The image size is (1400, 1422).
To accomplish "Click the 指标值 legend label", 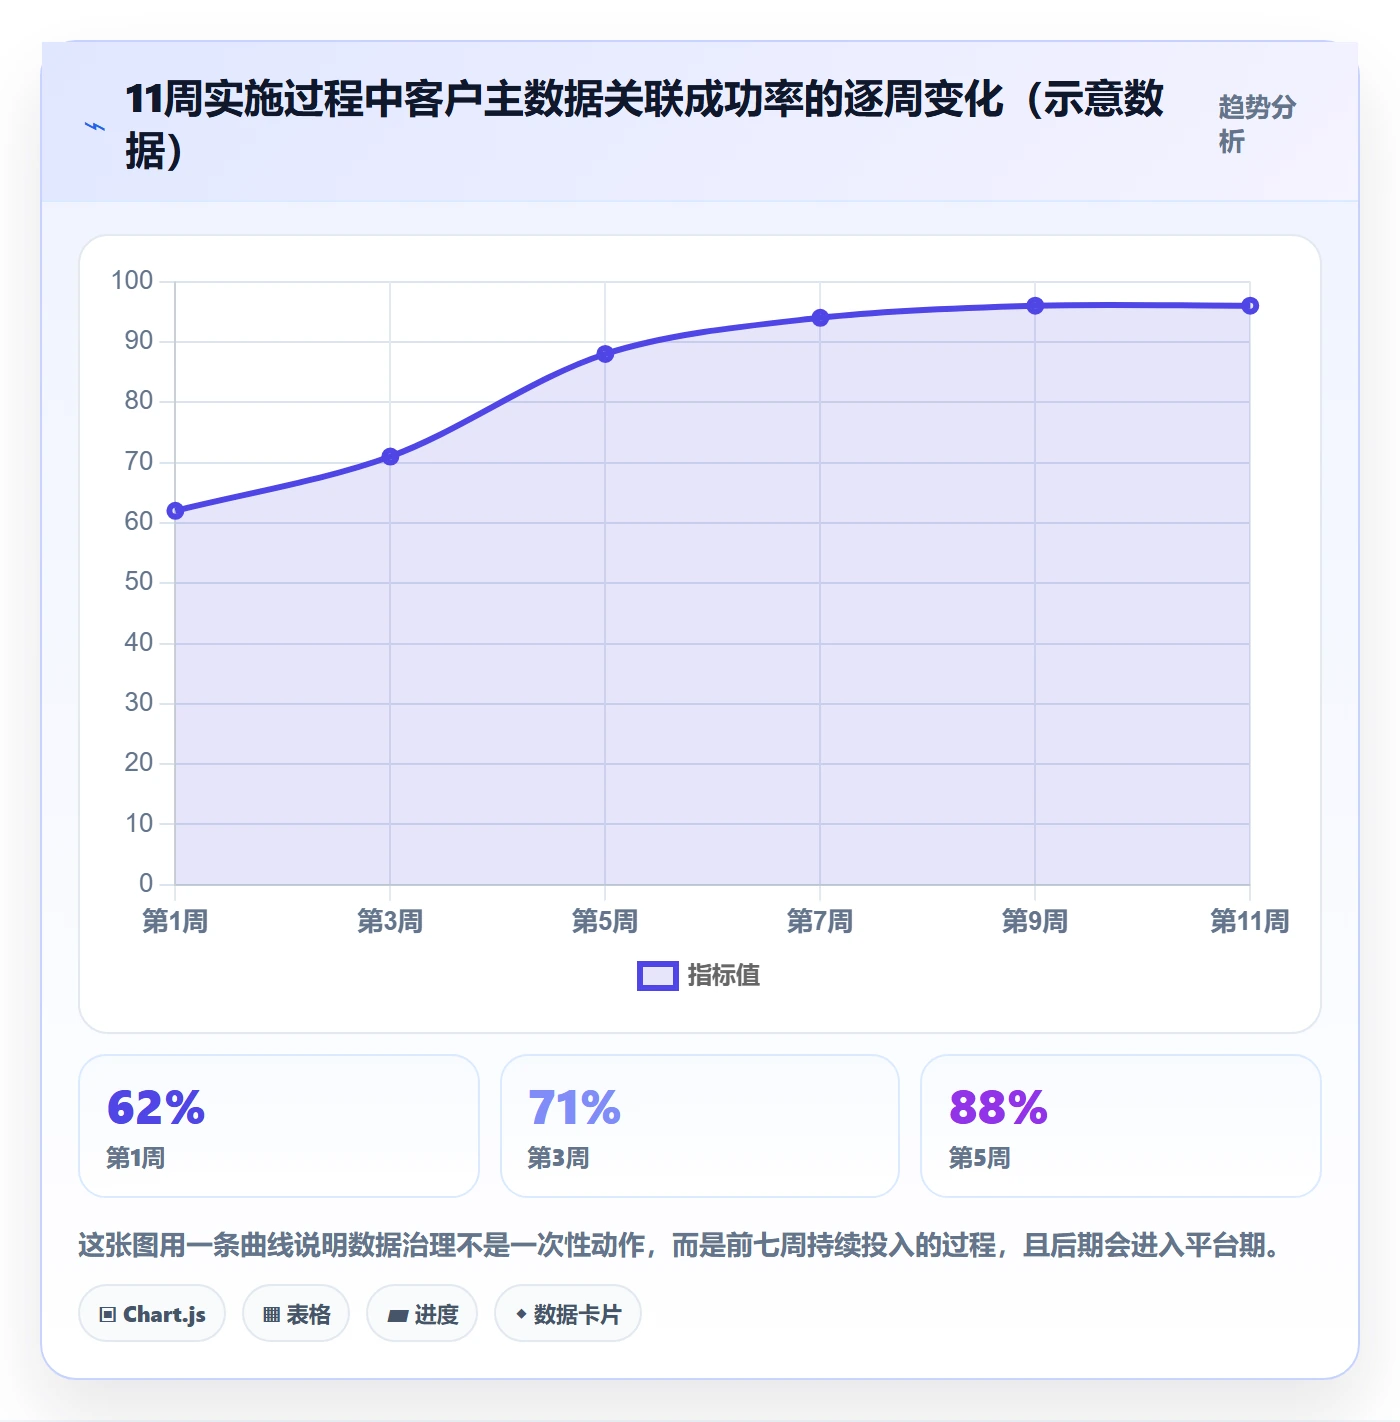I will pos(724,975).
